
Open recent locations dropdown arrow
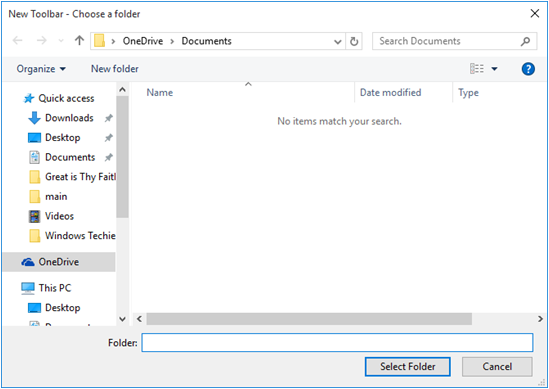[x=61, y=41]
